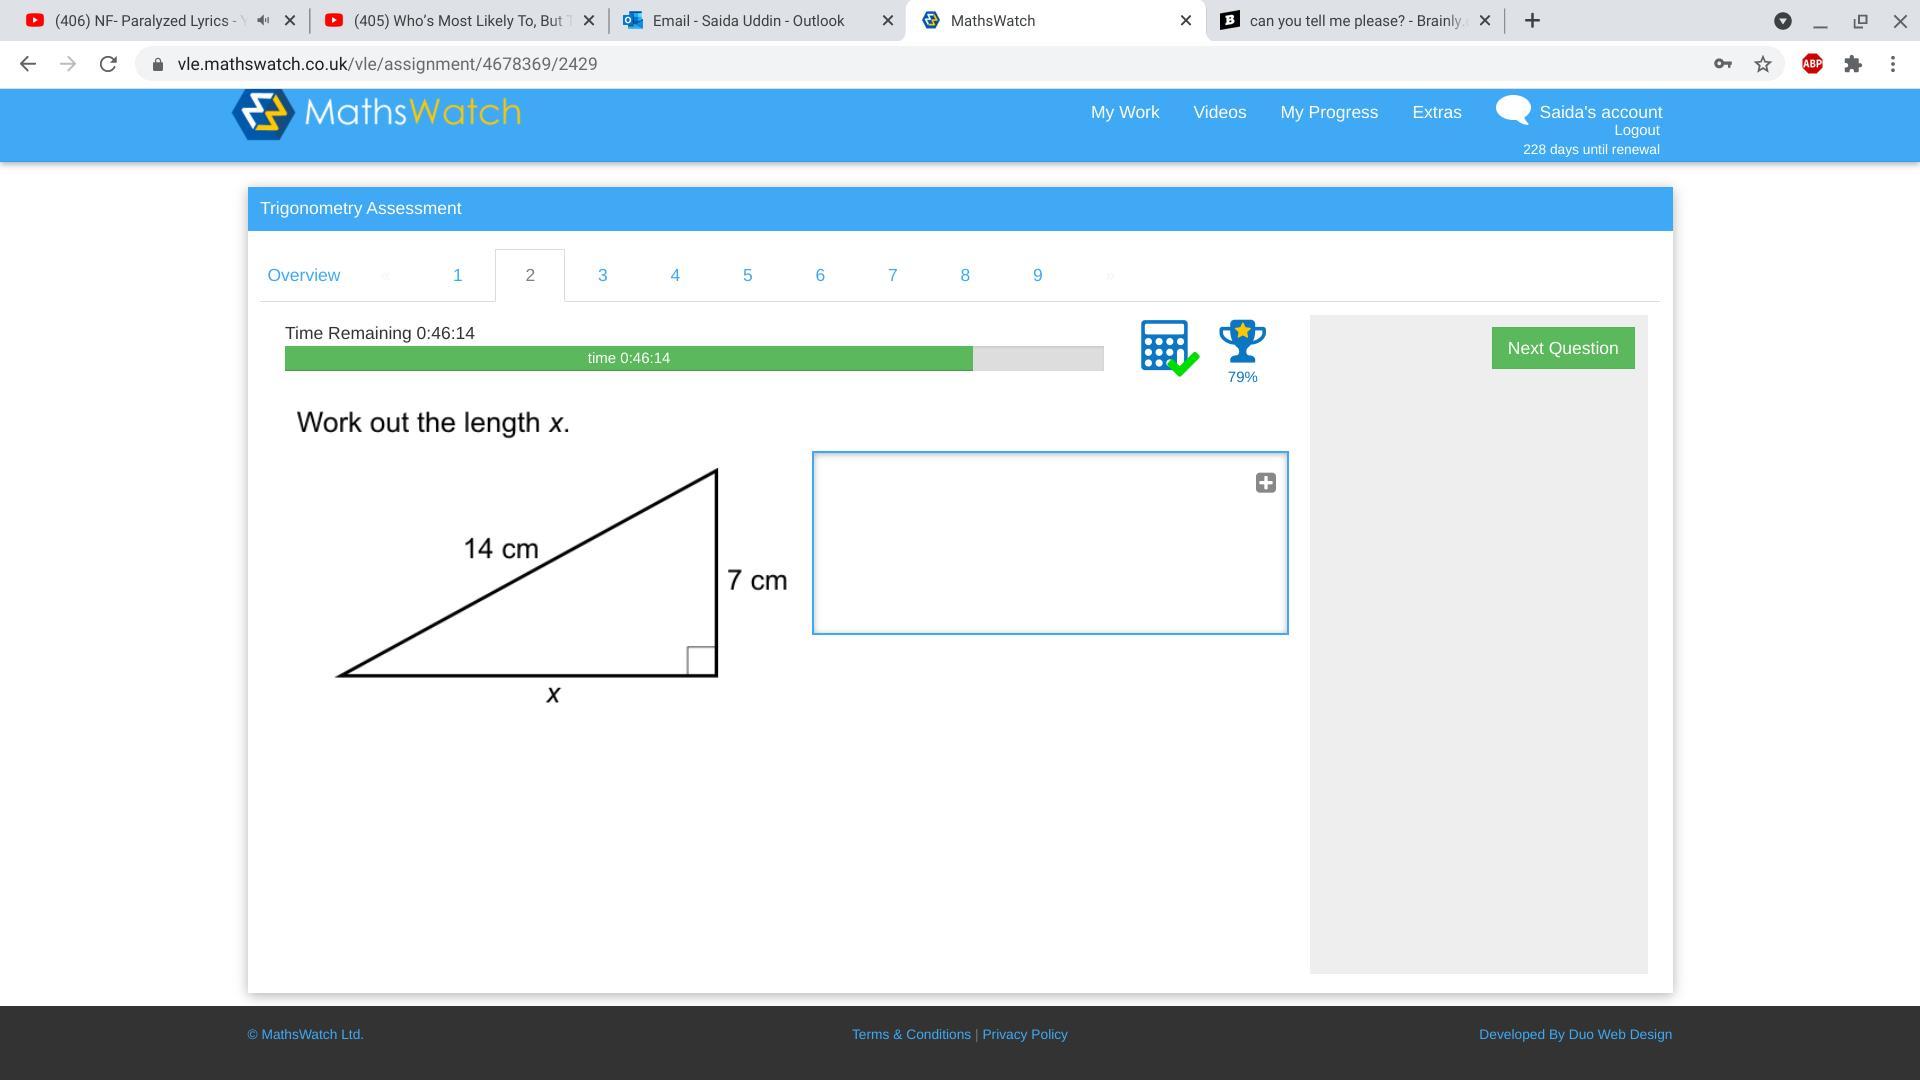The image size is (1920, 1080).
Task: Mute the NF Paralyzed tab audio
Action: tap(263, 20)
